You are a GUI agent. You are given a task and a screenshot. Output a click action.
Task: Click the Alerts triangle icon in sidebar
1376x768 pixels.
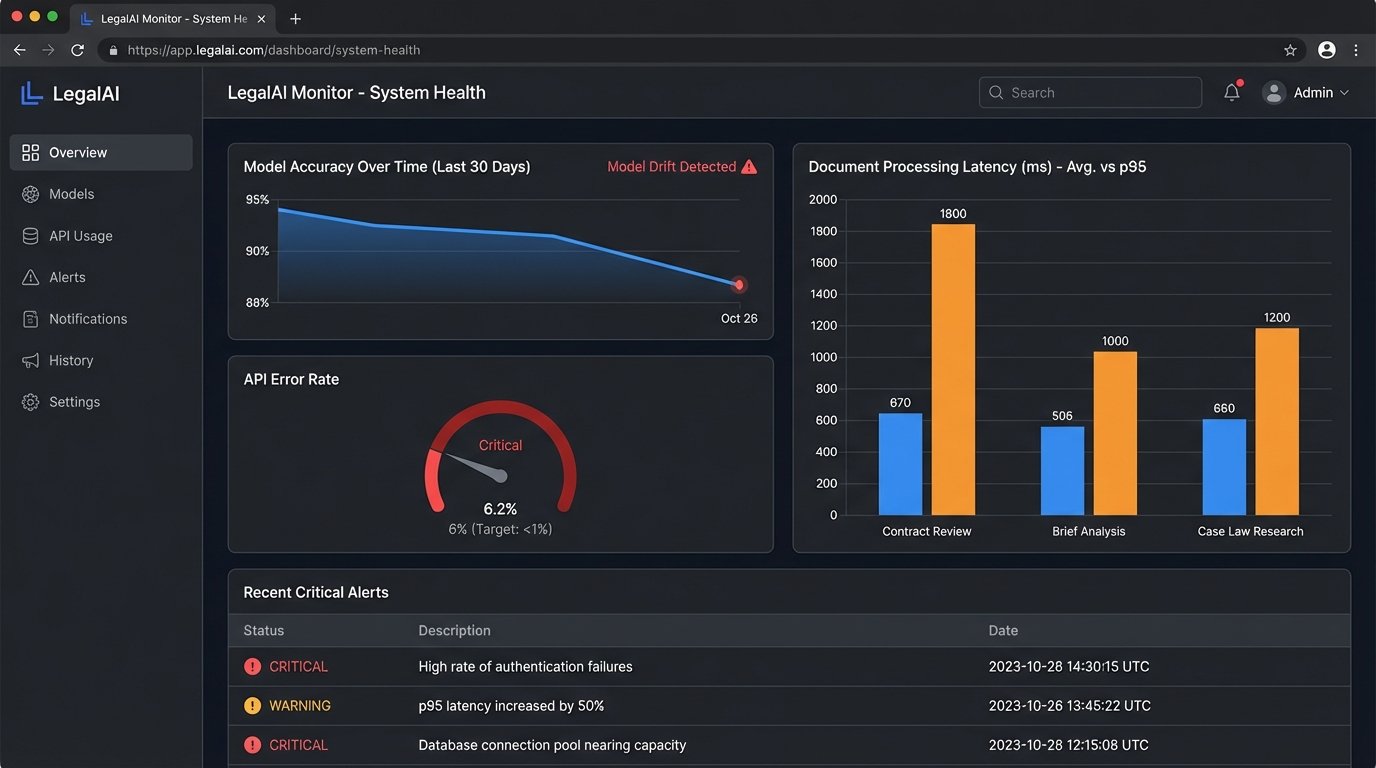(31, 277)
